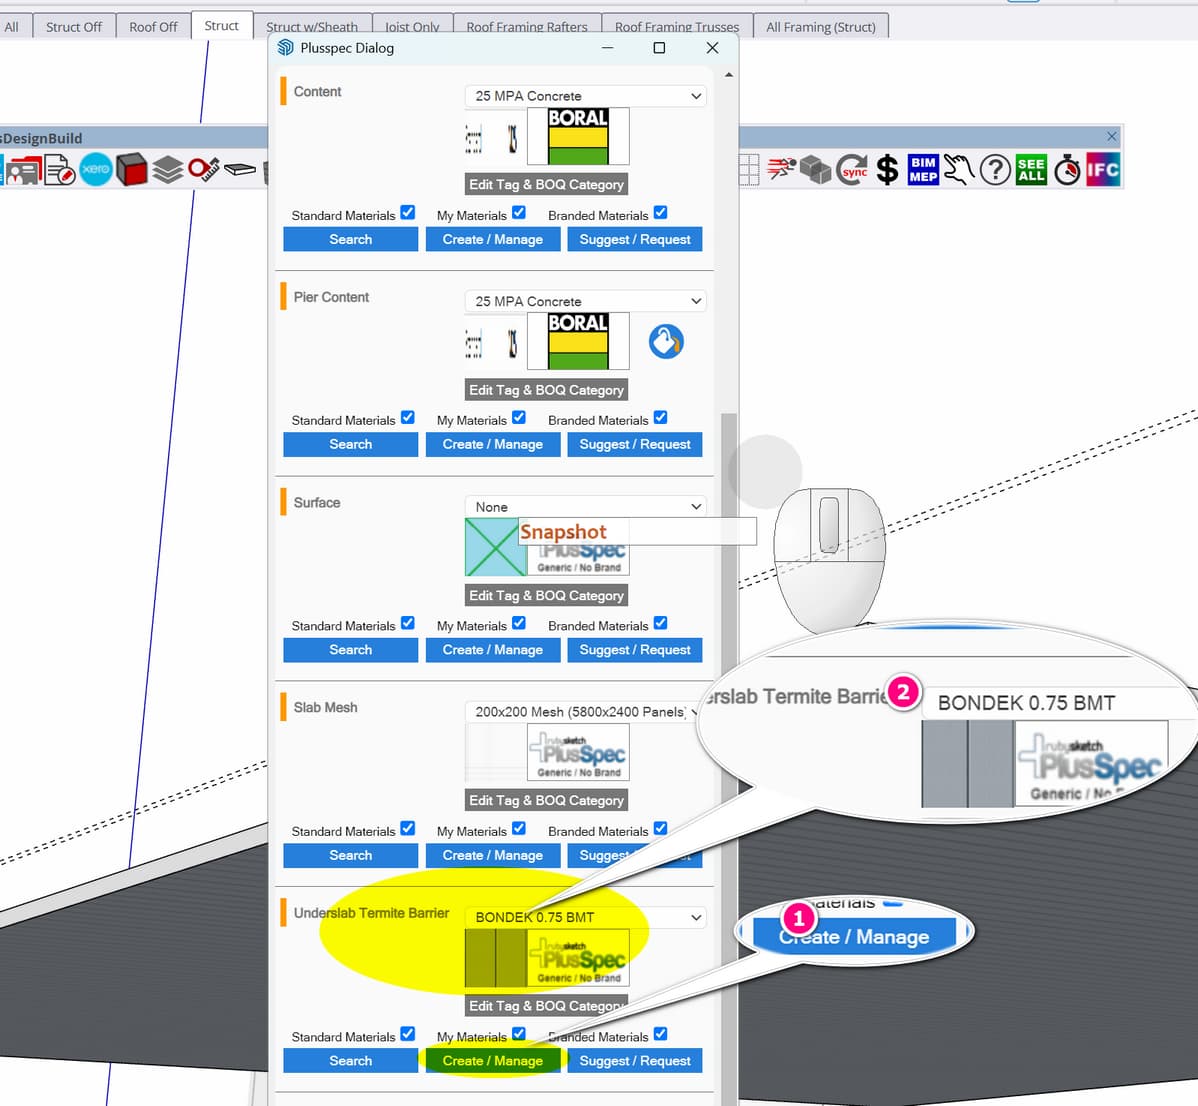Click the scroll up arrow in Plusspec Dialog

coord(729,75)
